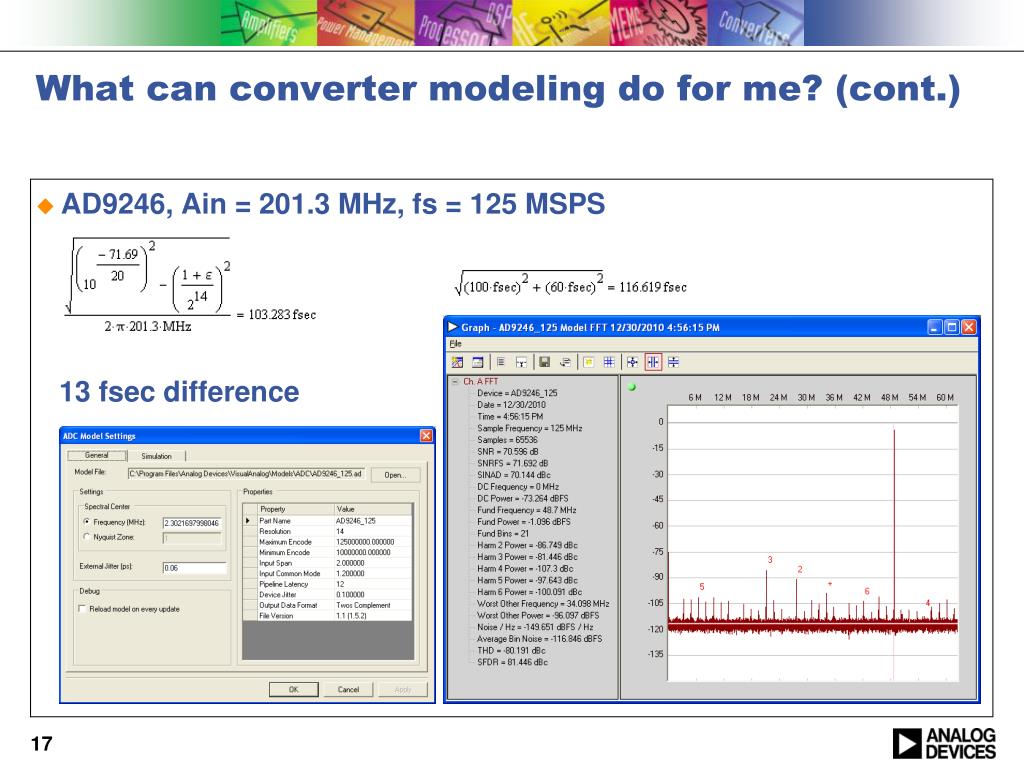Viewport: 1024px width, 768px height.
Task: Select the THD = -80.191 dBc item
Action: click(511, 650)
